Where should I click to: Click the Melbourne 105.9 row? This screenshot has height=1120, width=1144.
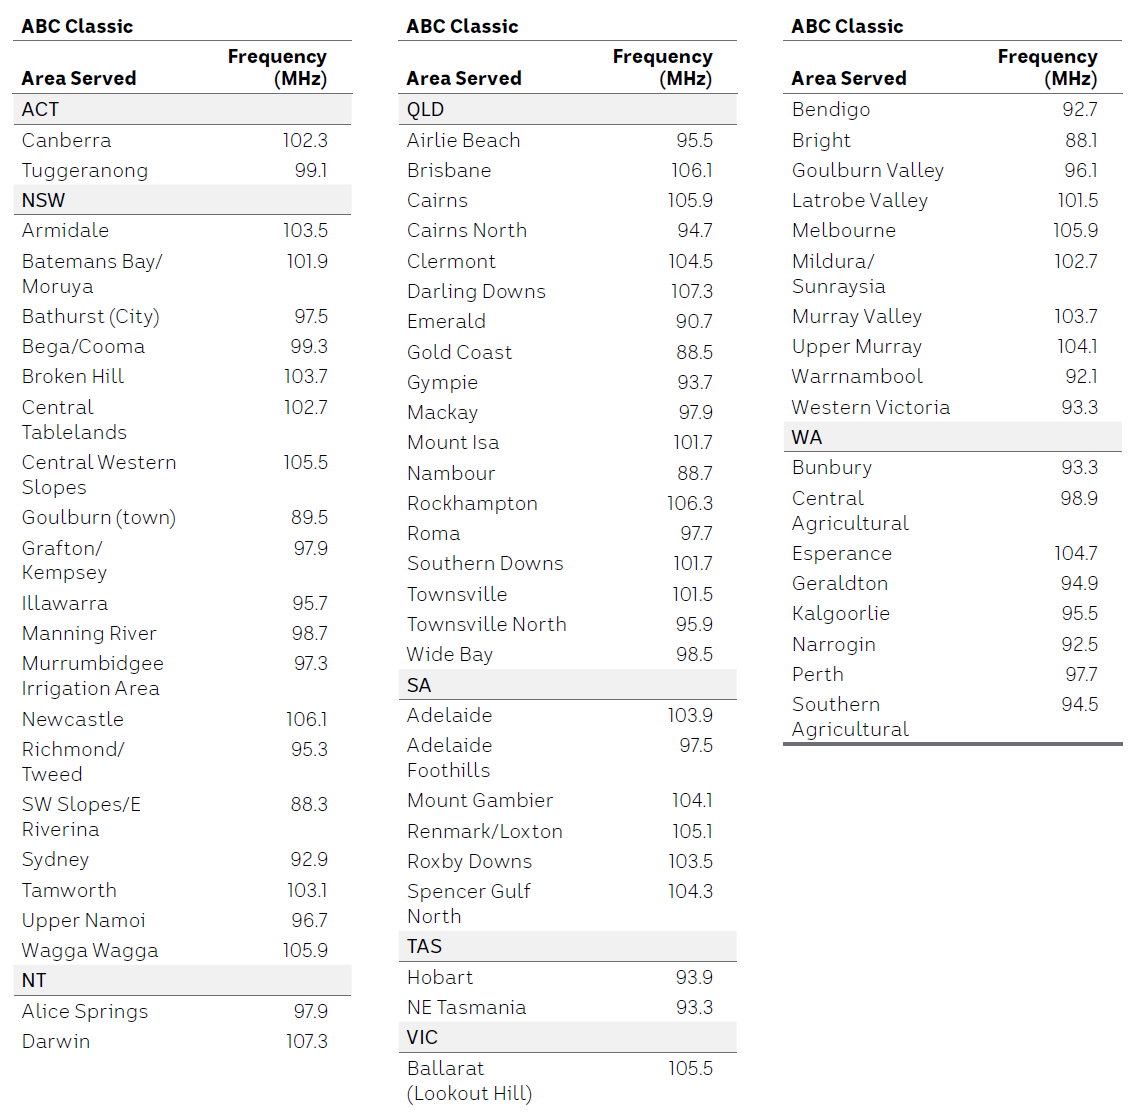coord(953,231)
